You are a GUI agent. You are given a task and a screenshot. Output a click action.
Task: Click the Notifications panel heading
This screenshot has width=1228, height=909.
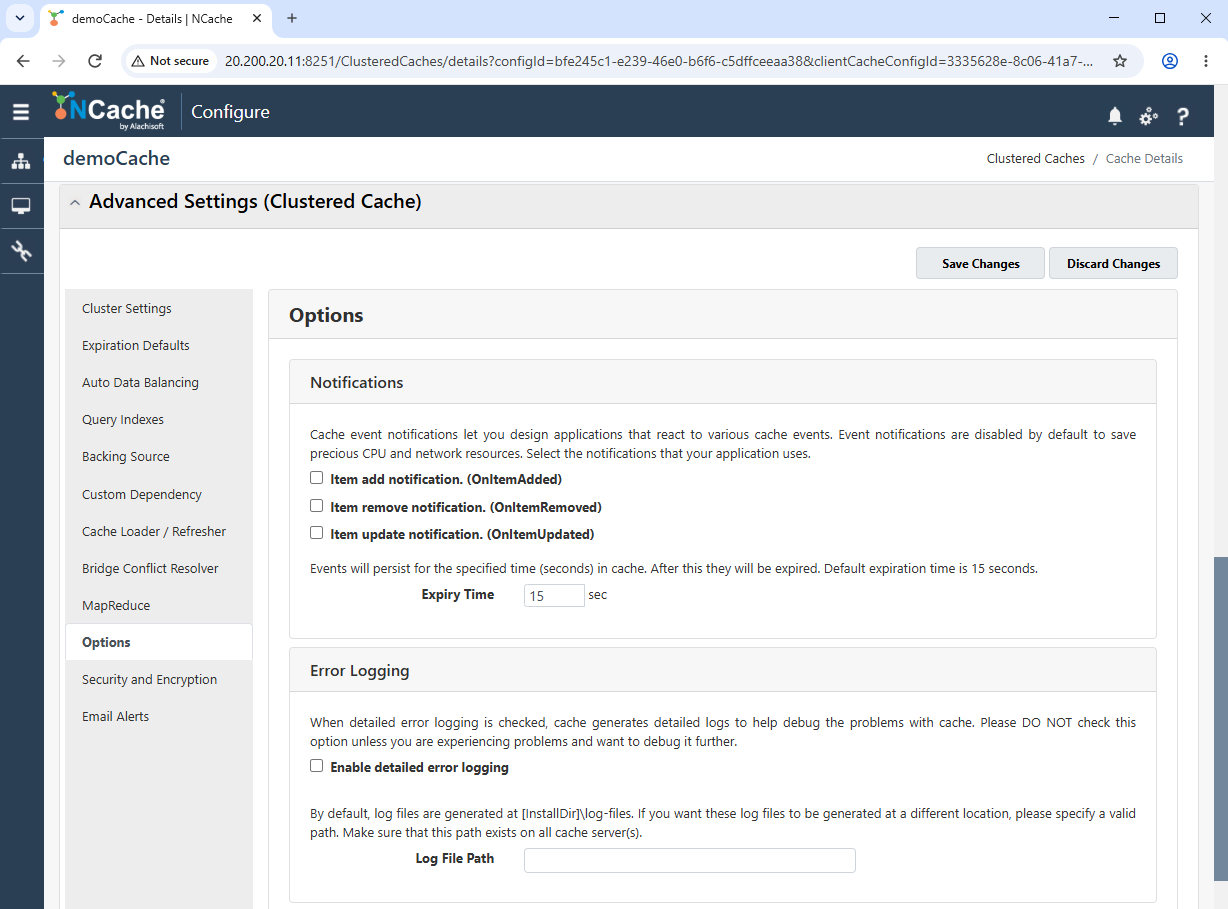357,382
